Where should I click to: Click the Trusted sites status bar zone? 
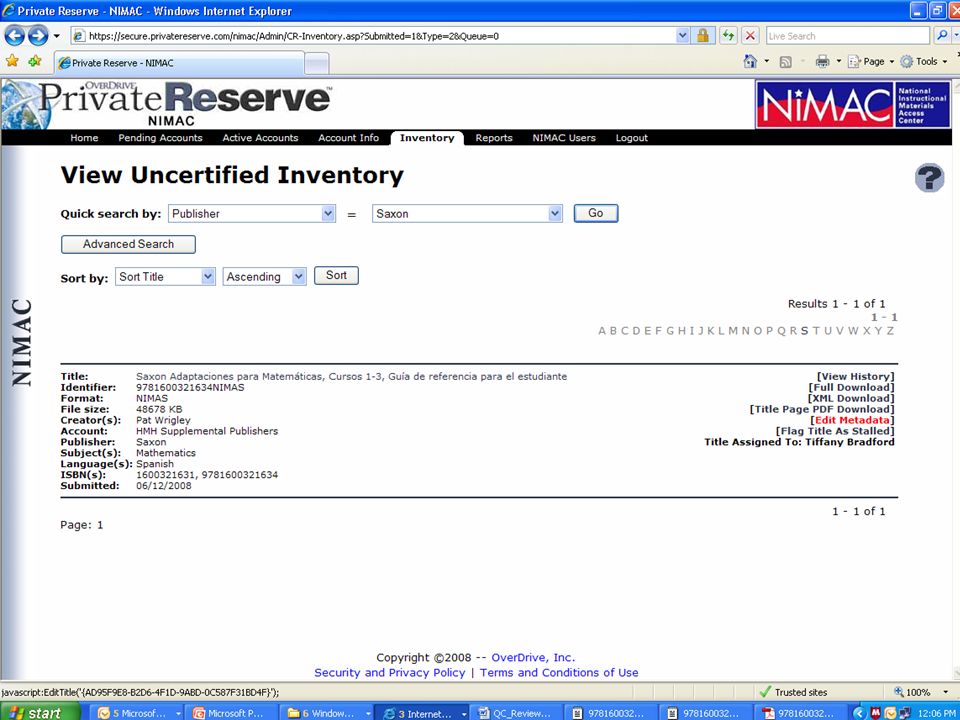pyautogui.click(x=793, y=692)
